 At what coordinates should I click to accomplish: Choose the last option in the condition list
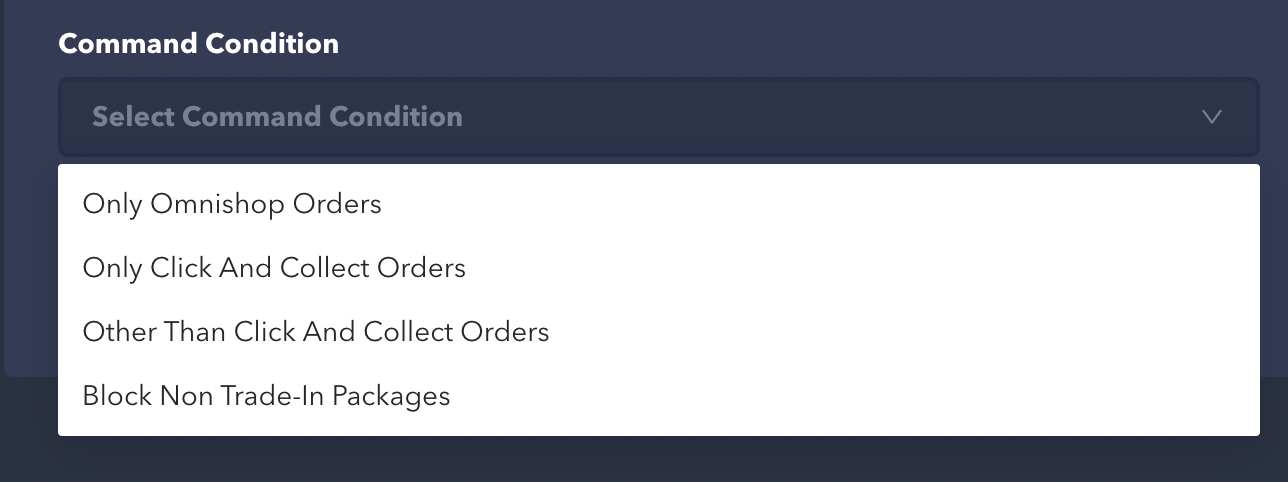tap(266, 396)
